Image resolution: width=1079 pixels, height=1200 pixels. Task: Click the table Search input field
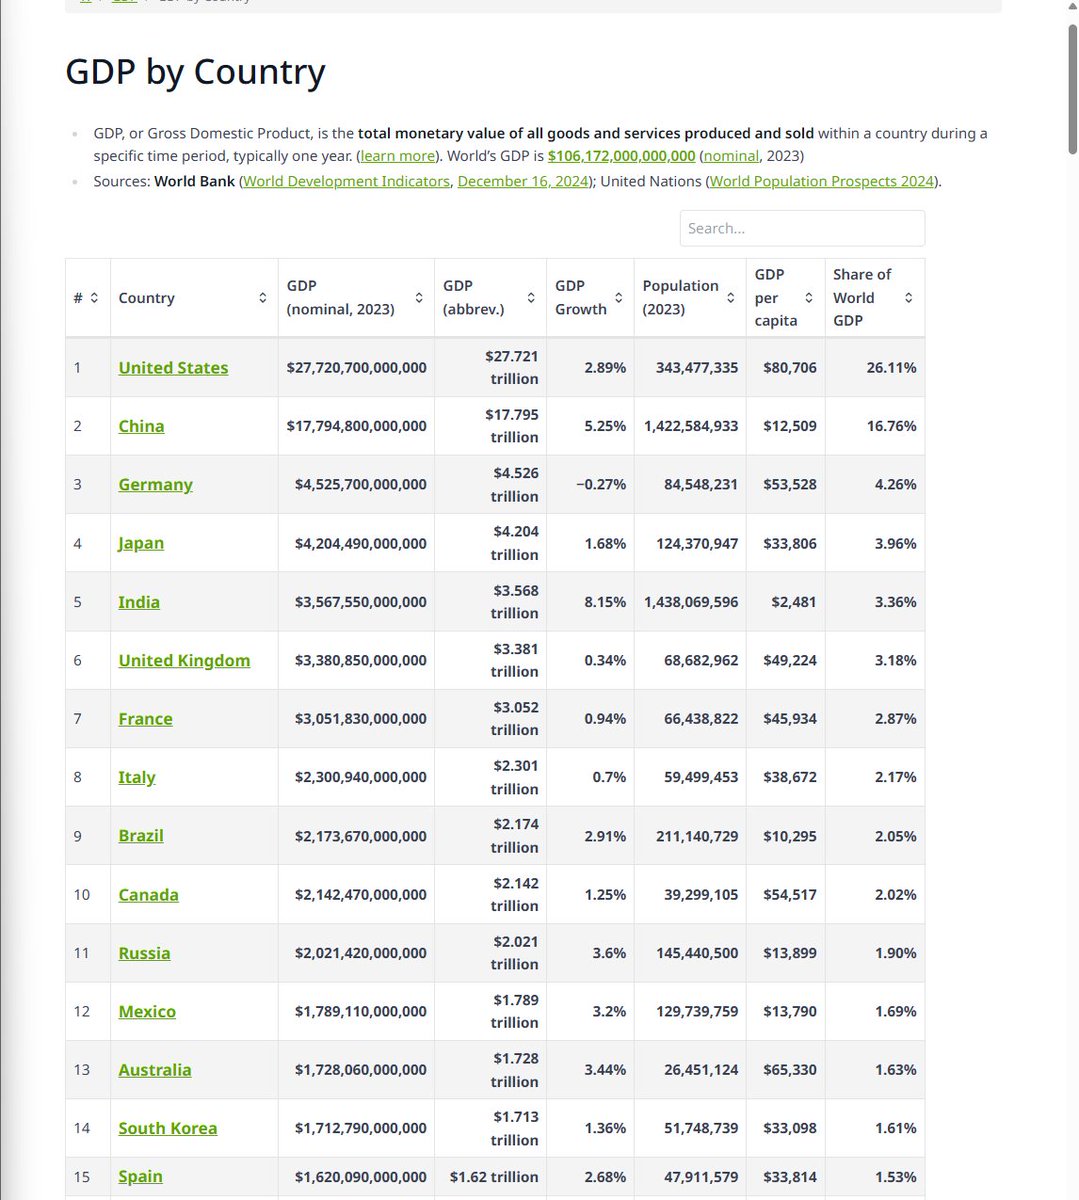(802, 228)
